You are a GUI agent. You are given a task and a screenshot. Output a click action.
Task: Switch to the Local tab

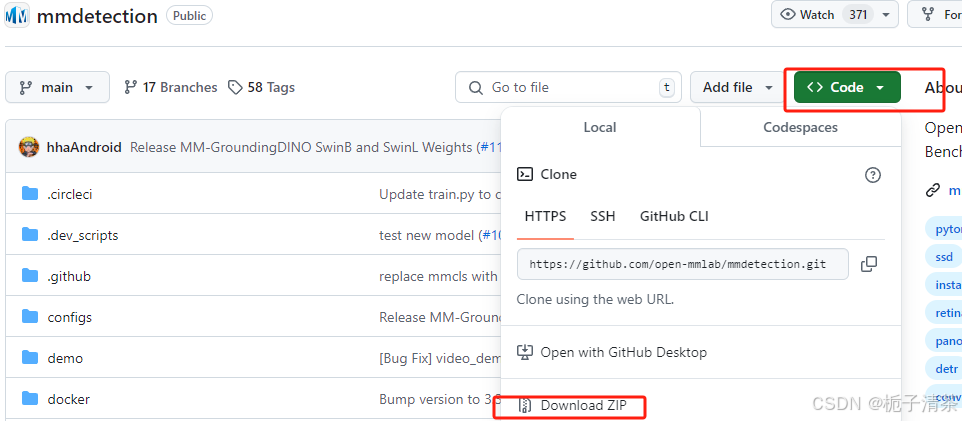(600, 127)
